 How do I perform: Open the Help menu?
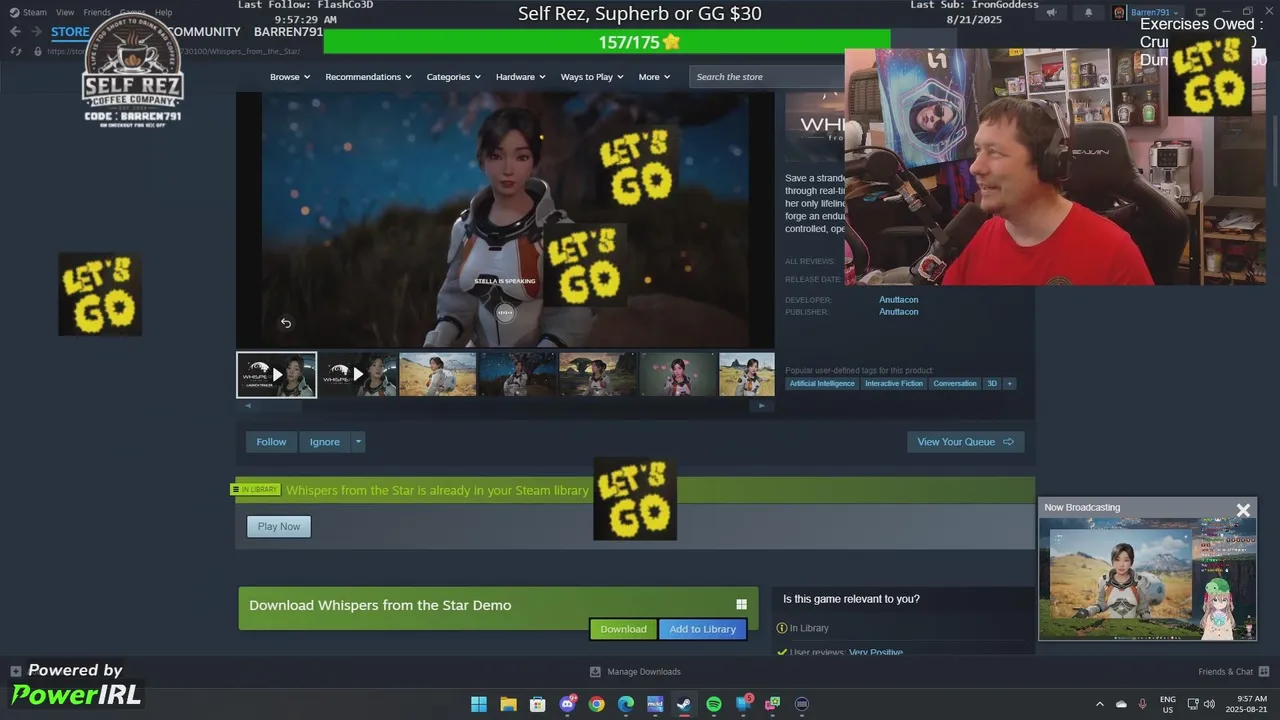click(163, 12)
